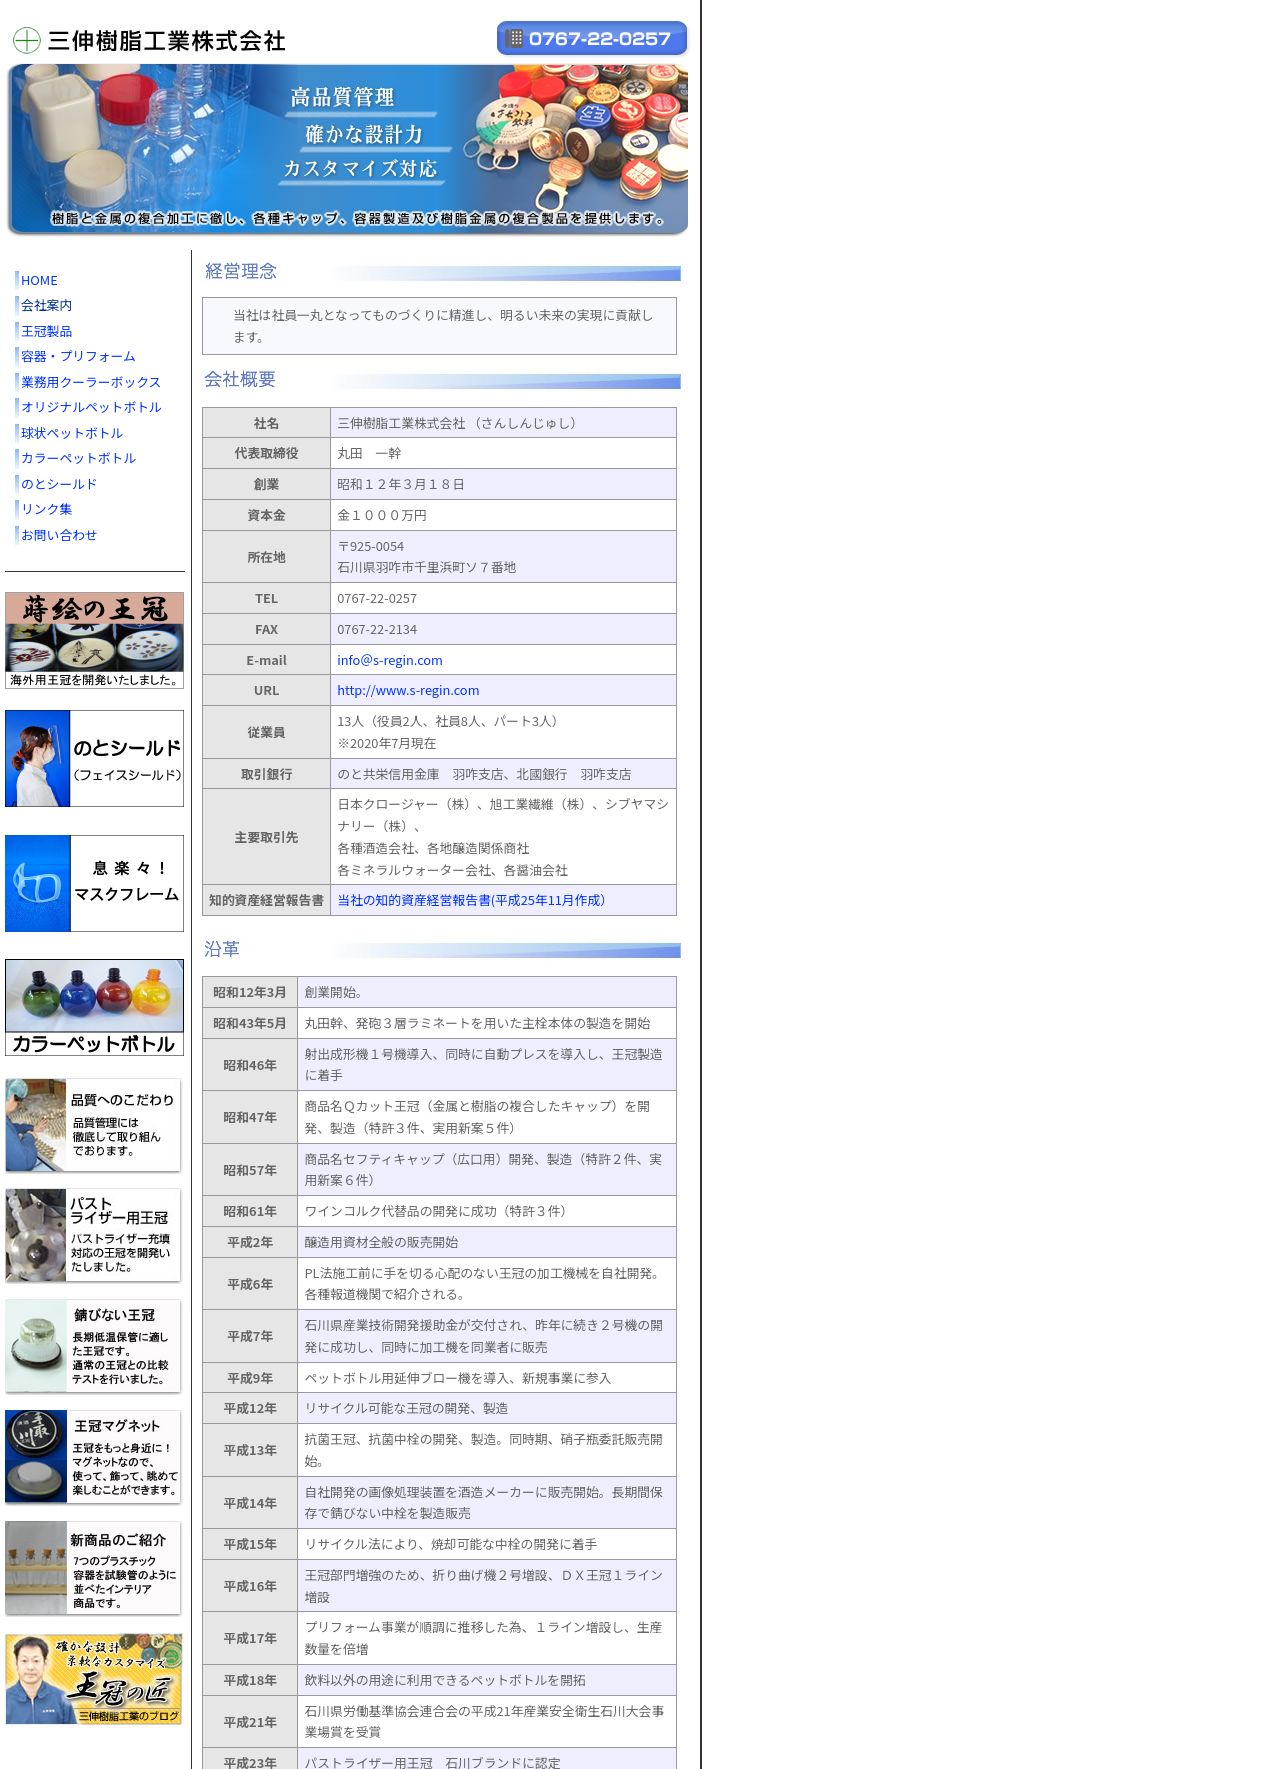Open the 王冠マグネット banner

click(x=93, y=1457)
